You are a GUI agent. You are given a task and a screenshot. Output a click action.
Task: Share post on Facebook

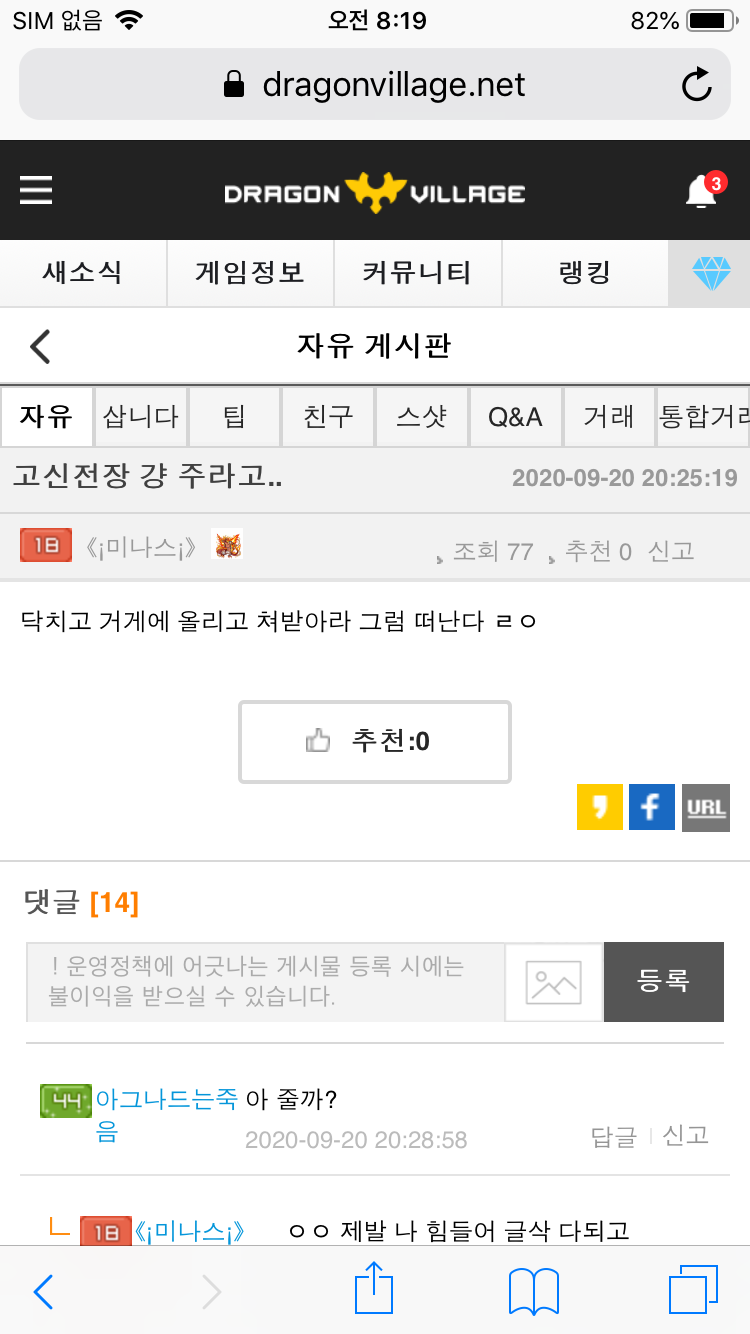click(x=652, y=807)
